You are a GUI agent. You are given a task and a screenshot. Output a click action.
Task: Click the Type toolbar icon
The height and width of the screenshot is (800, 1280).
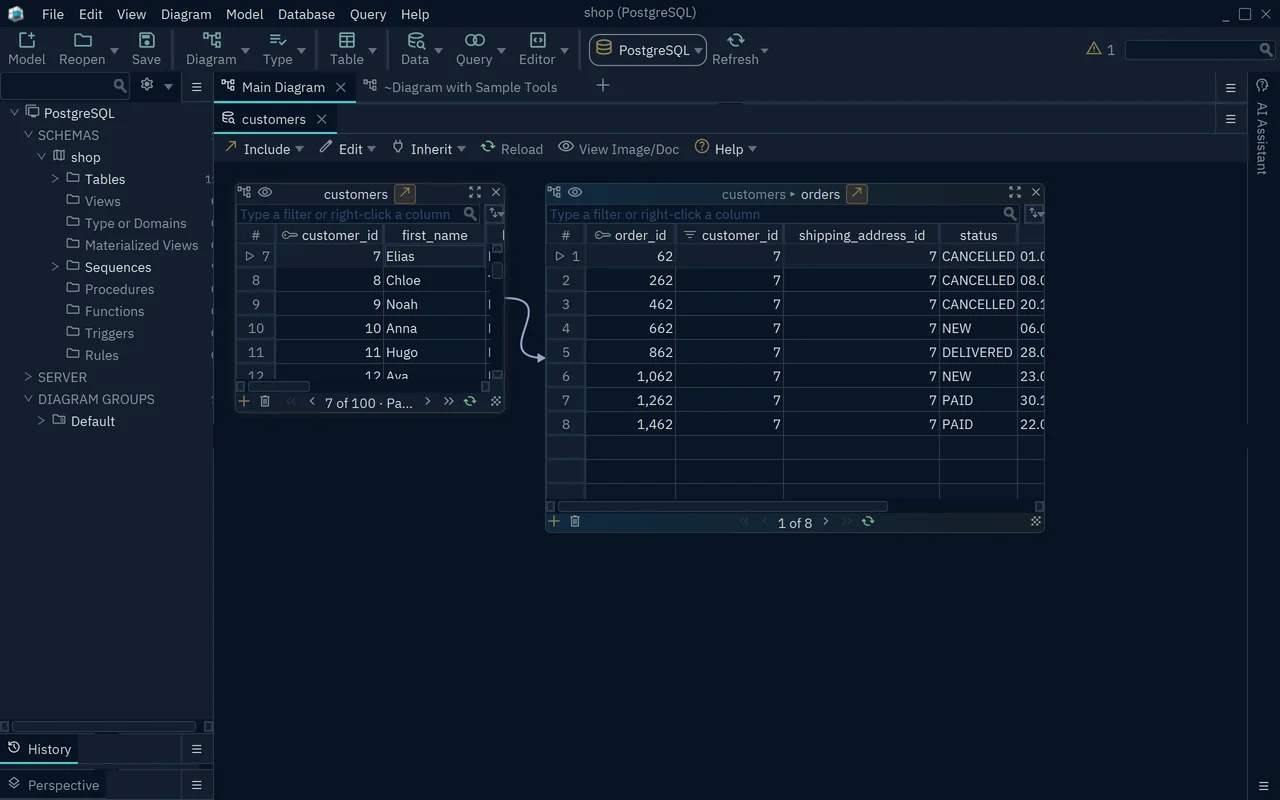pyautogui.click(x=278, y=41)
